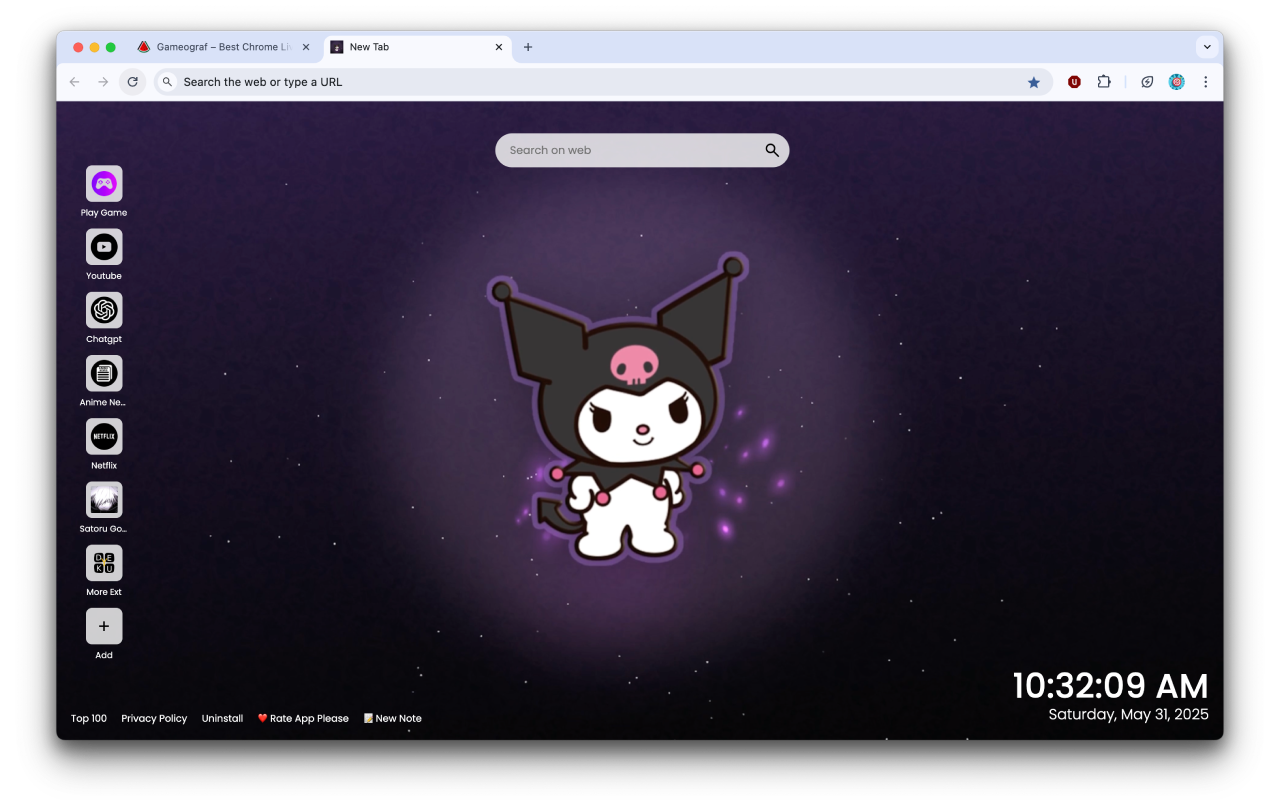Click the Saturday, May 31, 2025 date
Image resolution: width=1280 pixels, height=800 pixels.
point(1128,714)
